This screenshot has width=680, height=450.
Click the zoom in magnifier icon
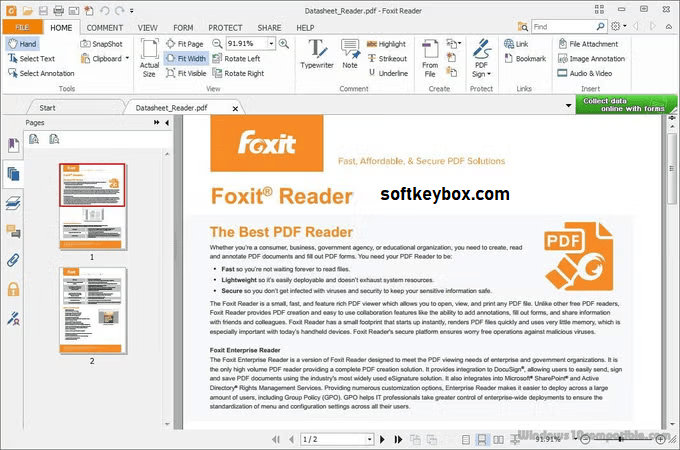pyautogui.click(x=284, y=43)
